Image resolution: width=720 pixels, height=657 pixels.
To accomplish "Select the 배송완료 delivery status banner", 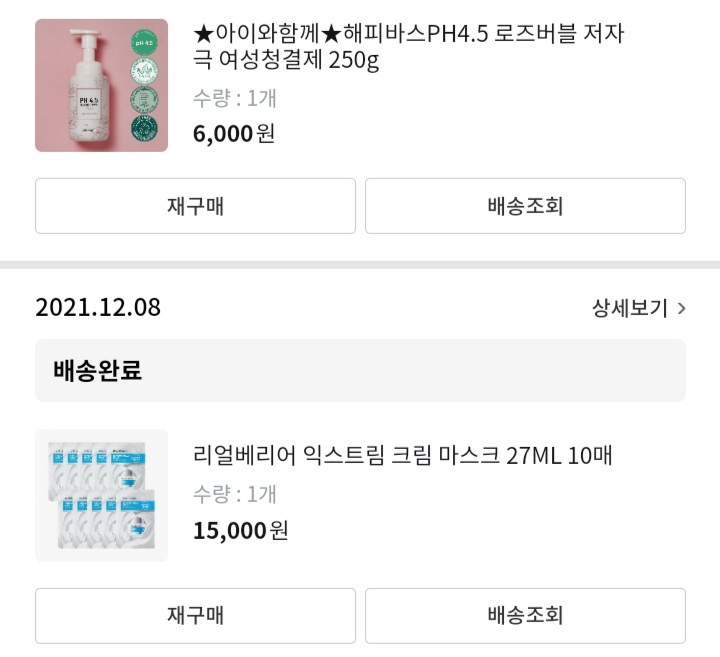I will 360,370.
